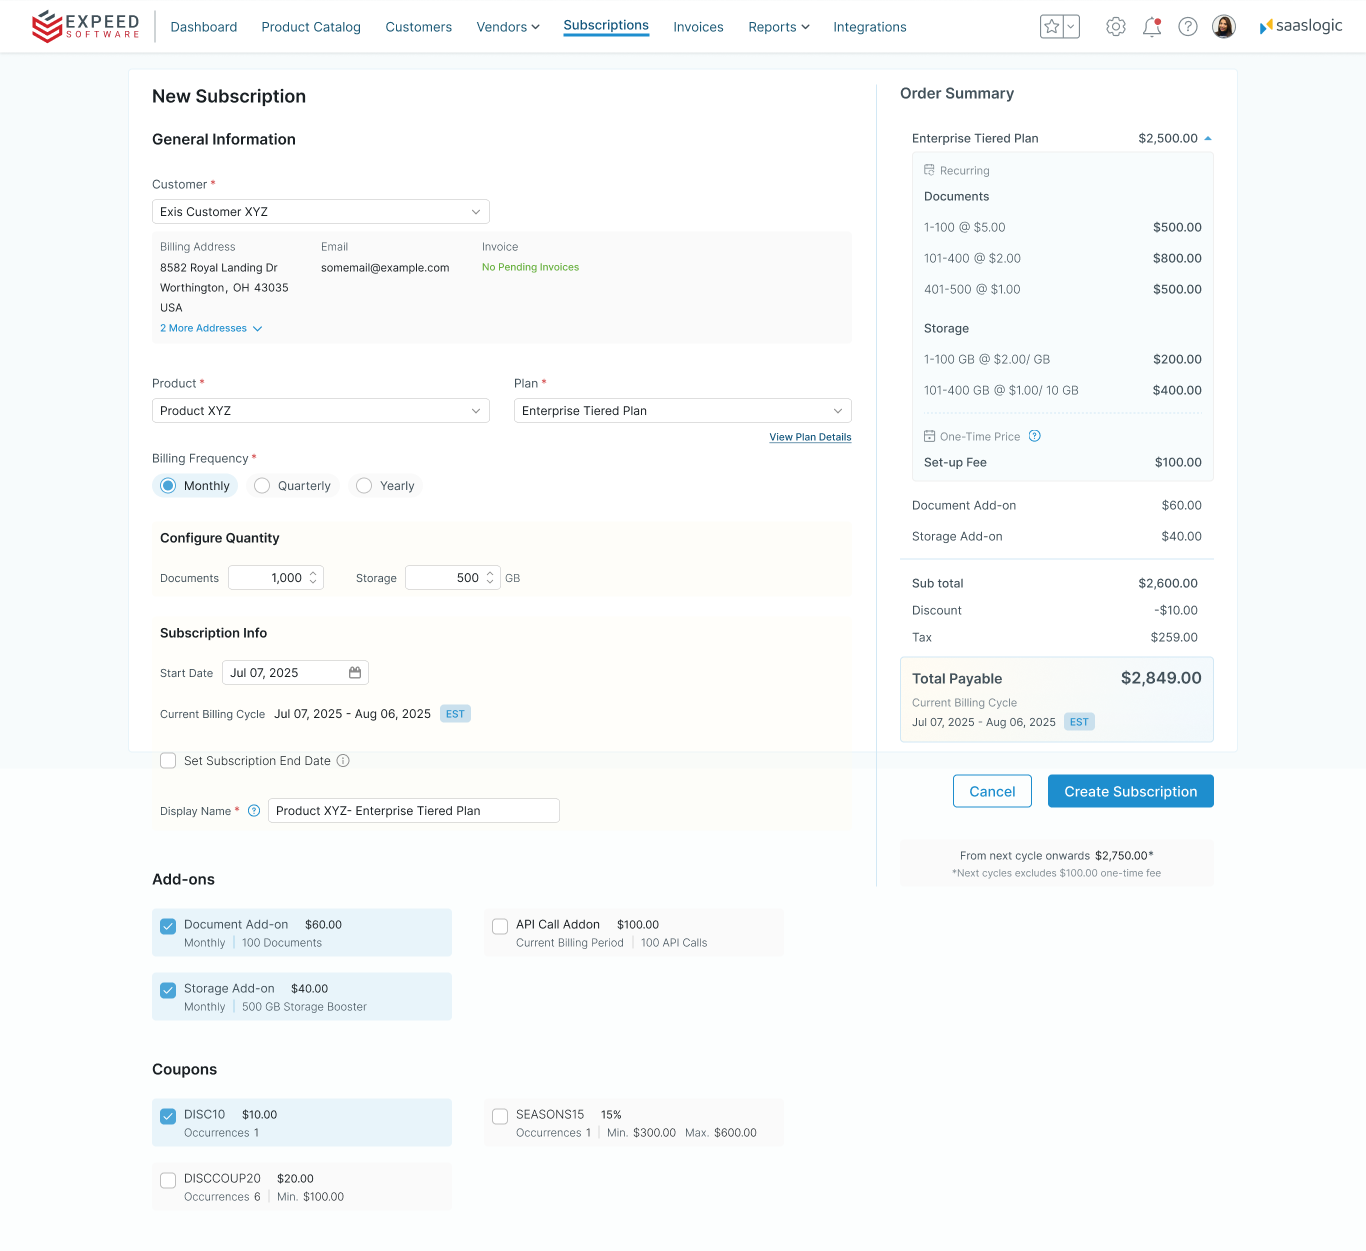Open the Product dropdown
1366x1251 pixels.
click(321, 411)
